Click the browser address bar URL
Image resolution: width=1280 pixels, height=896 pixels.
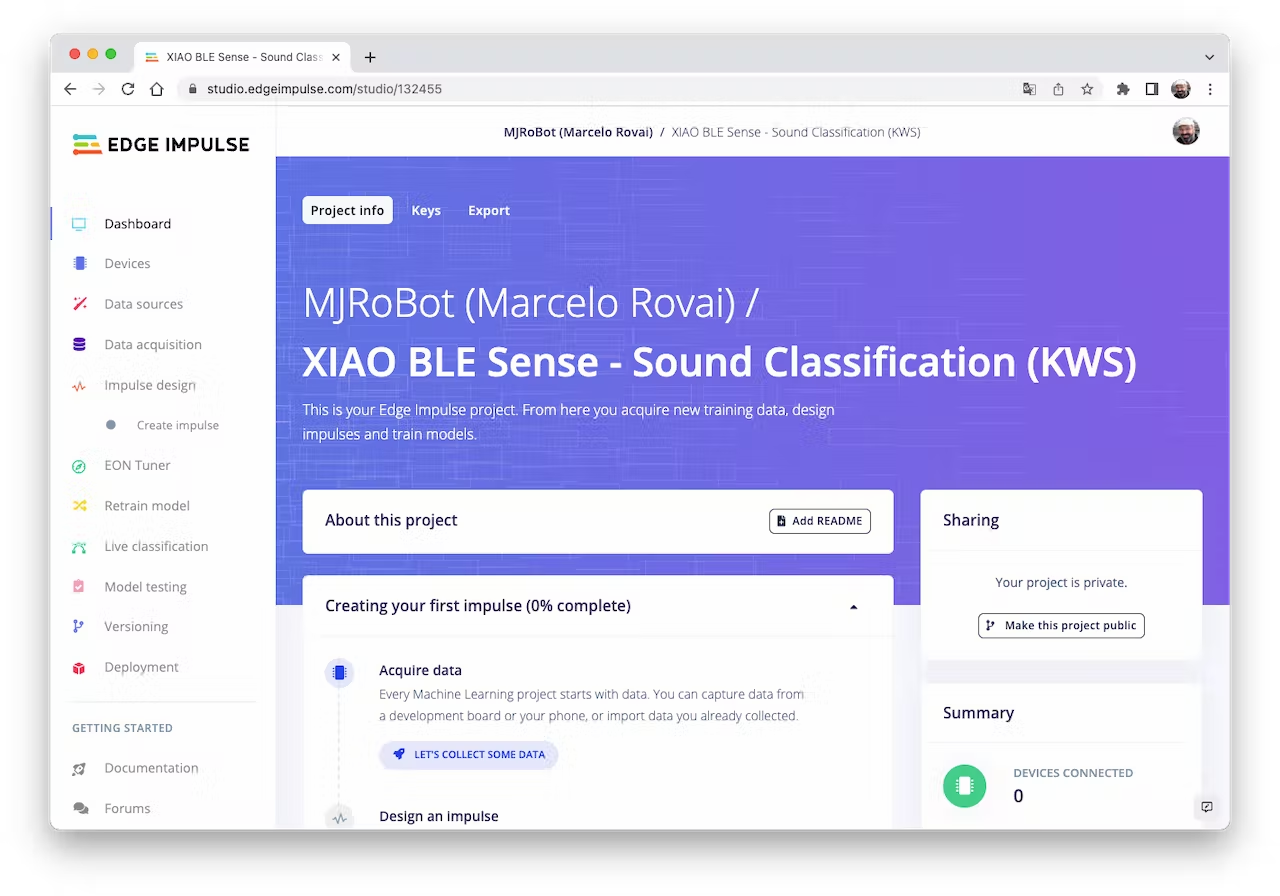[x=324, y=89]
